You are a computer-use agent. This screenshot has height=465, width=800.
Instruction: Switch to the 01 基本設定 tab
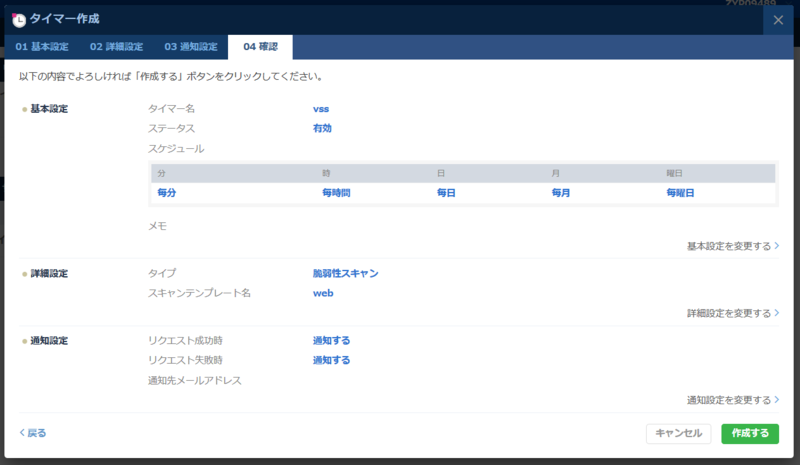(42, 47)
